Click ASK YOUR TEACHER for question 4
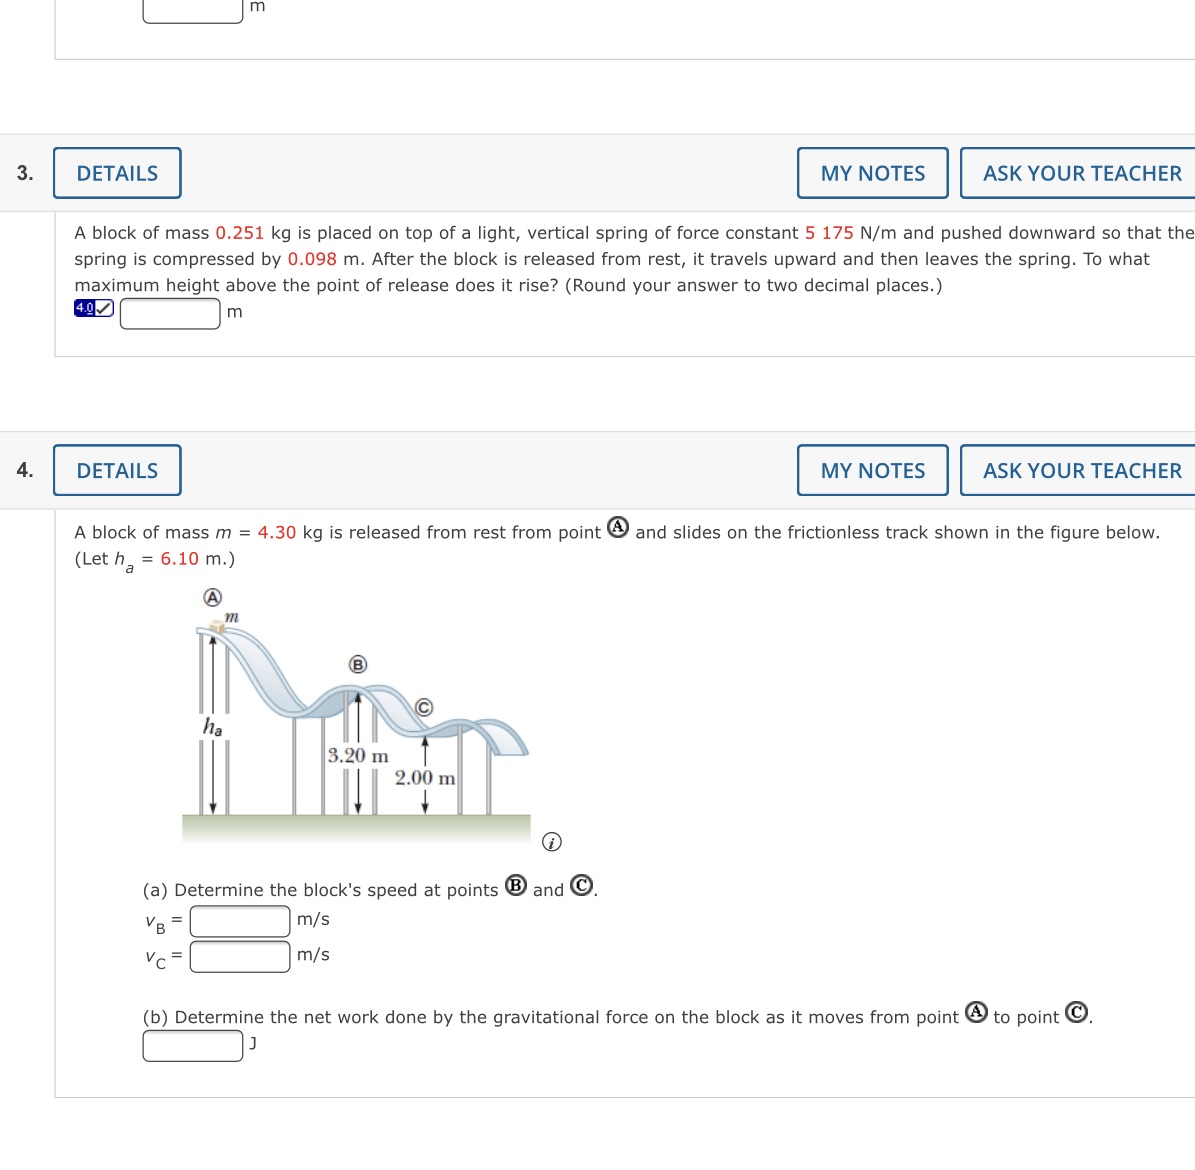Viewport: 1195px width, 1170px height. pos(1081,469)
